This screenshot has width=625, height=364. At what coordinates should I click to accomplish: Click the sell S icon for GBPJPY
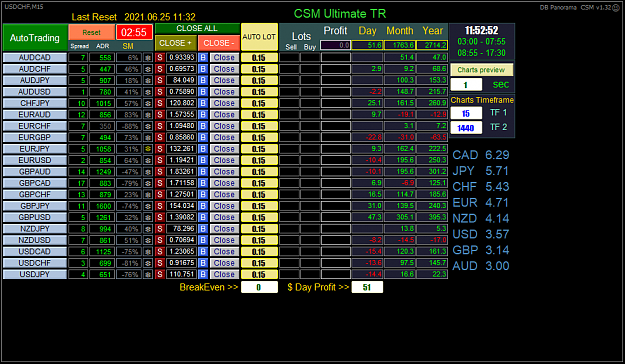click(x=160, y=206)
